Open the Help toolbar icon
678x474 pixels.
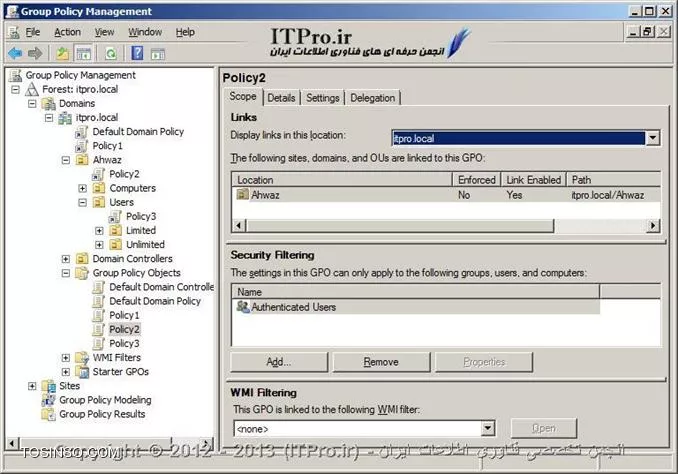tap(137, 53)
